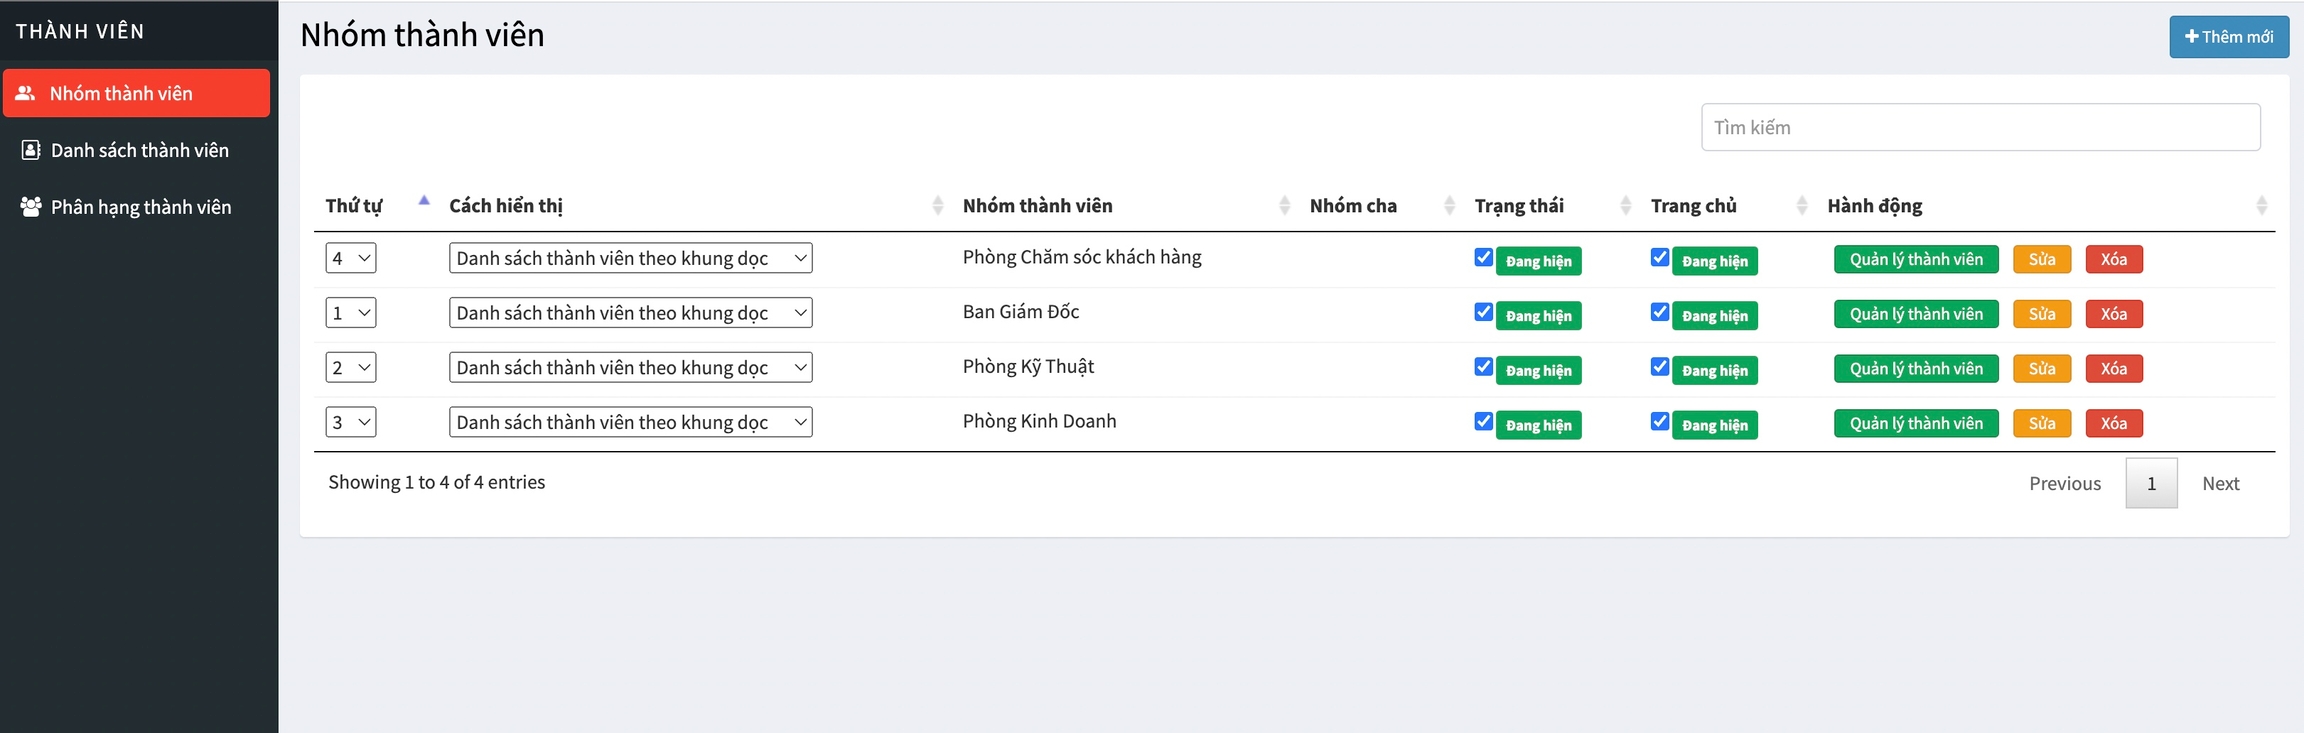
Task: Click the Danh sách thành viên sidebar icon
Action: [x=31, y=150]
